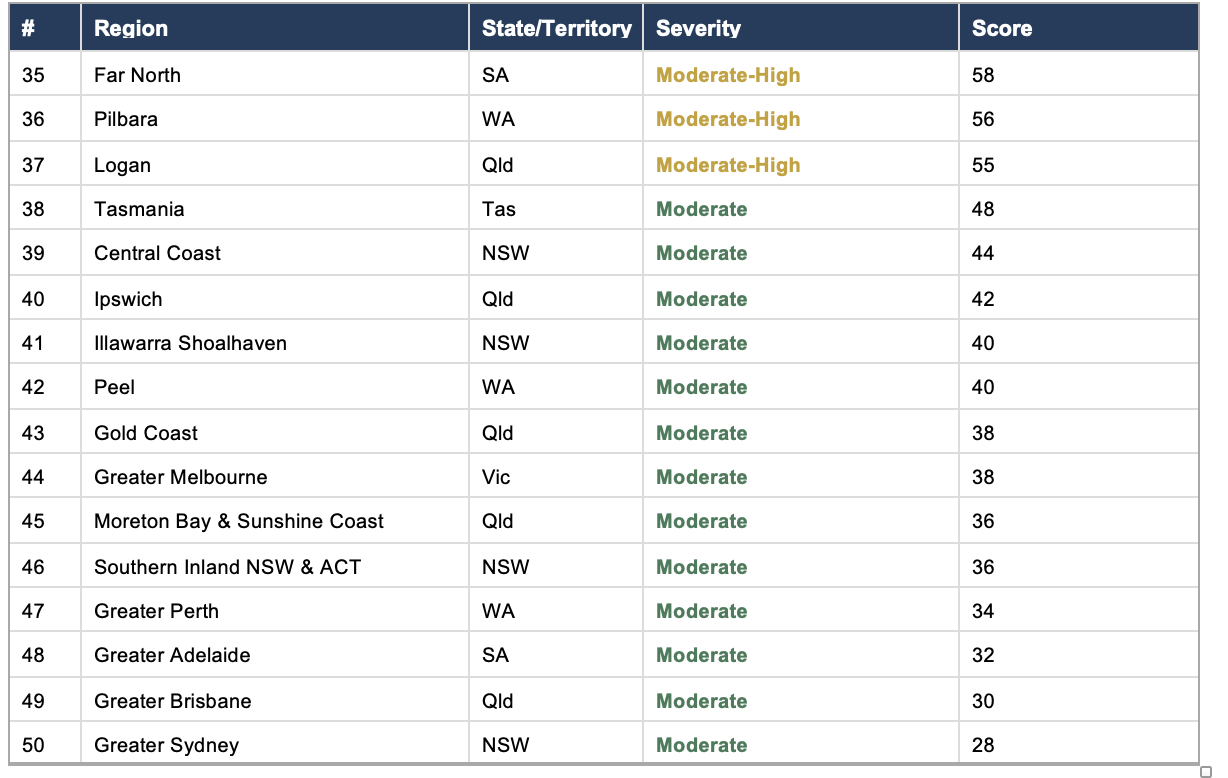The width and height of the screenshot is (1228, 778).
Task: Click rank number 45
Action: pyautogui.click(x=33, y=521)
